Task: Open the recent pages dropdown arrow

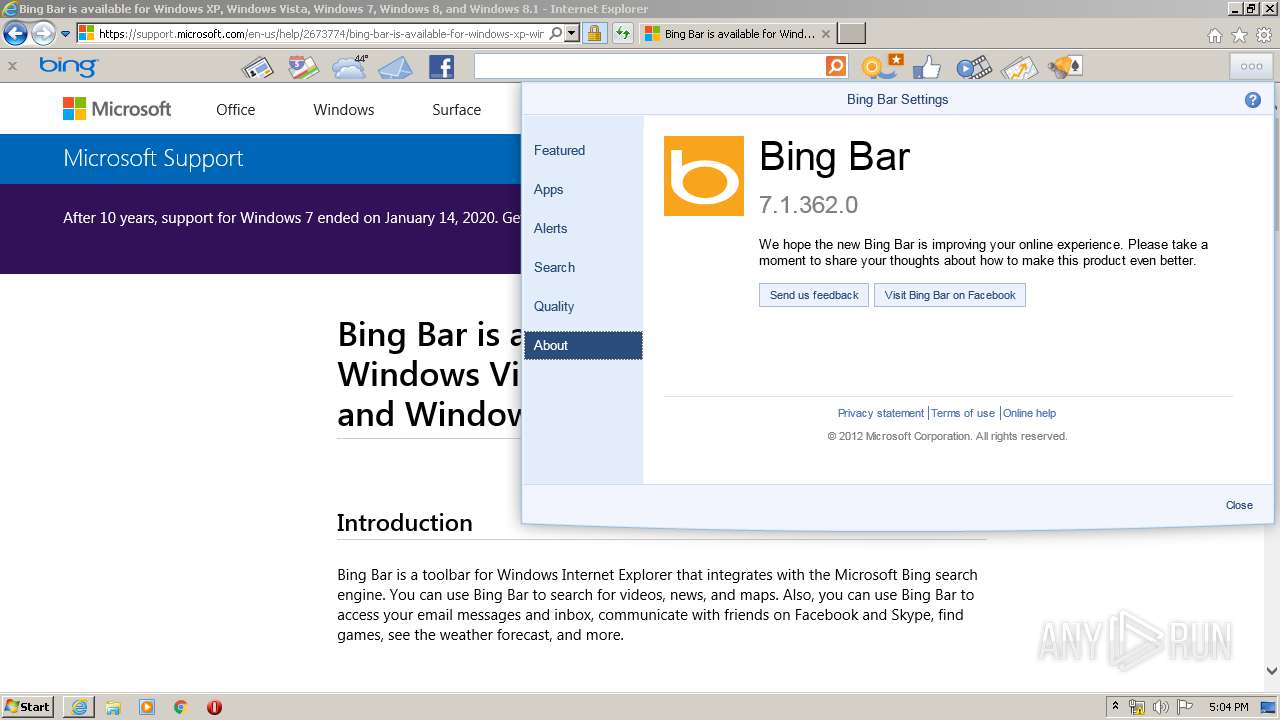Action: click(x=66, y=34)
